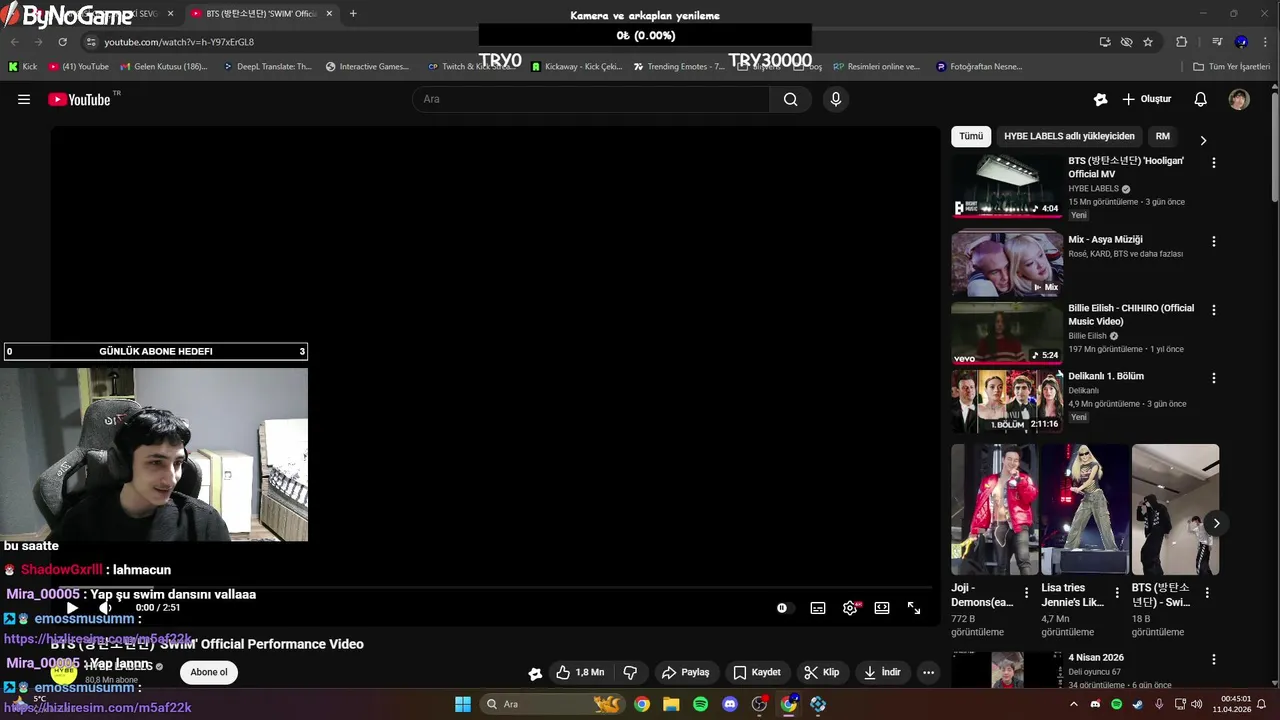Click the address bar URL
This screenshot has height=720, width=1280.
pos(179,42)
